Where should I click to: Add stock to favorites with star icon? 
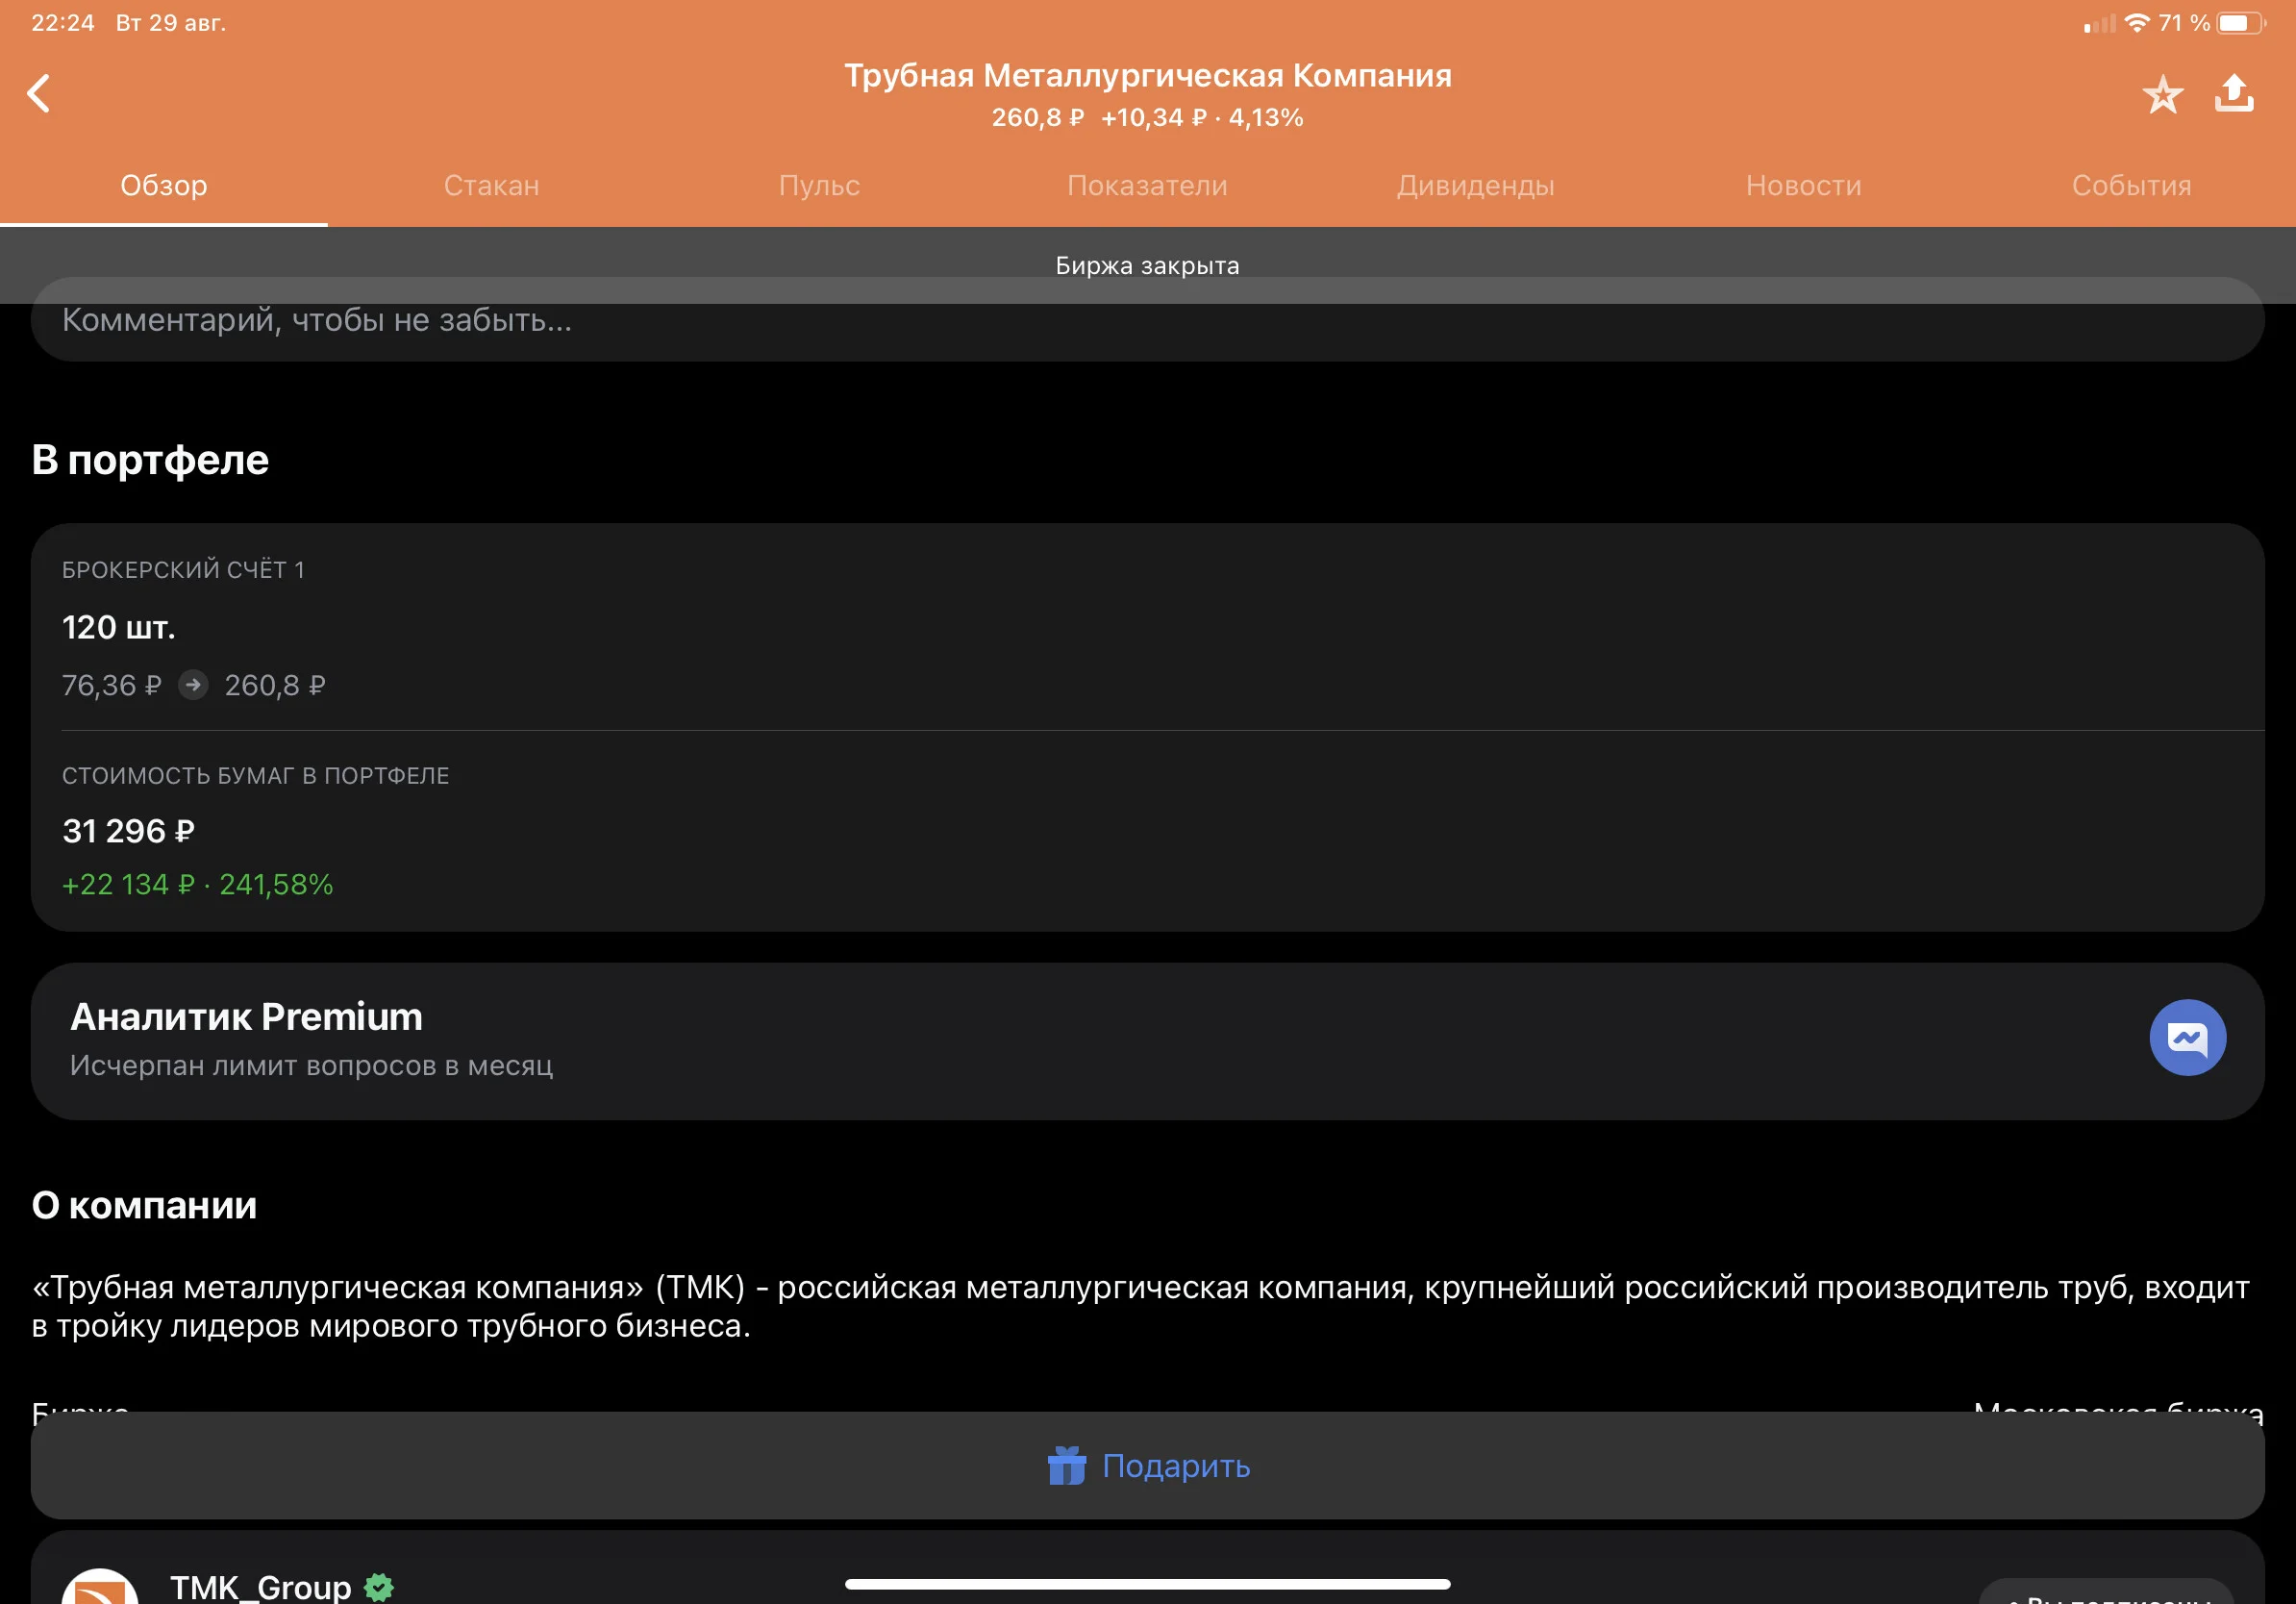(2162, 95)
